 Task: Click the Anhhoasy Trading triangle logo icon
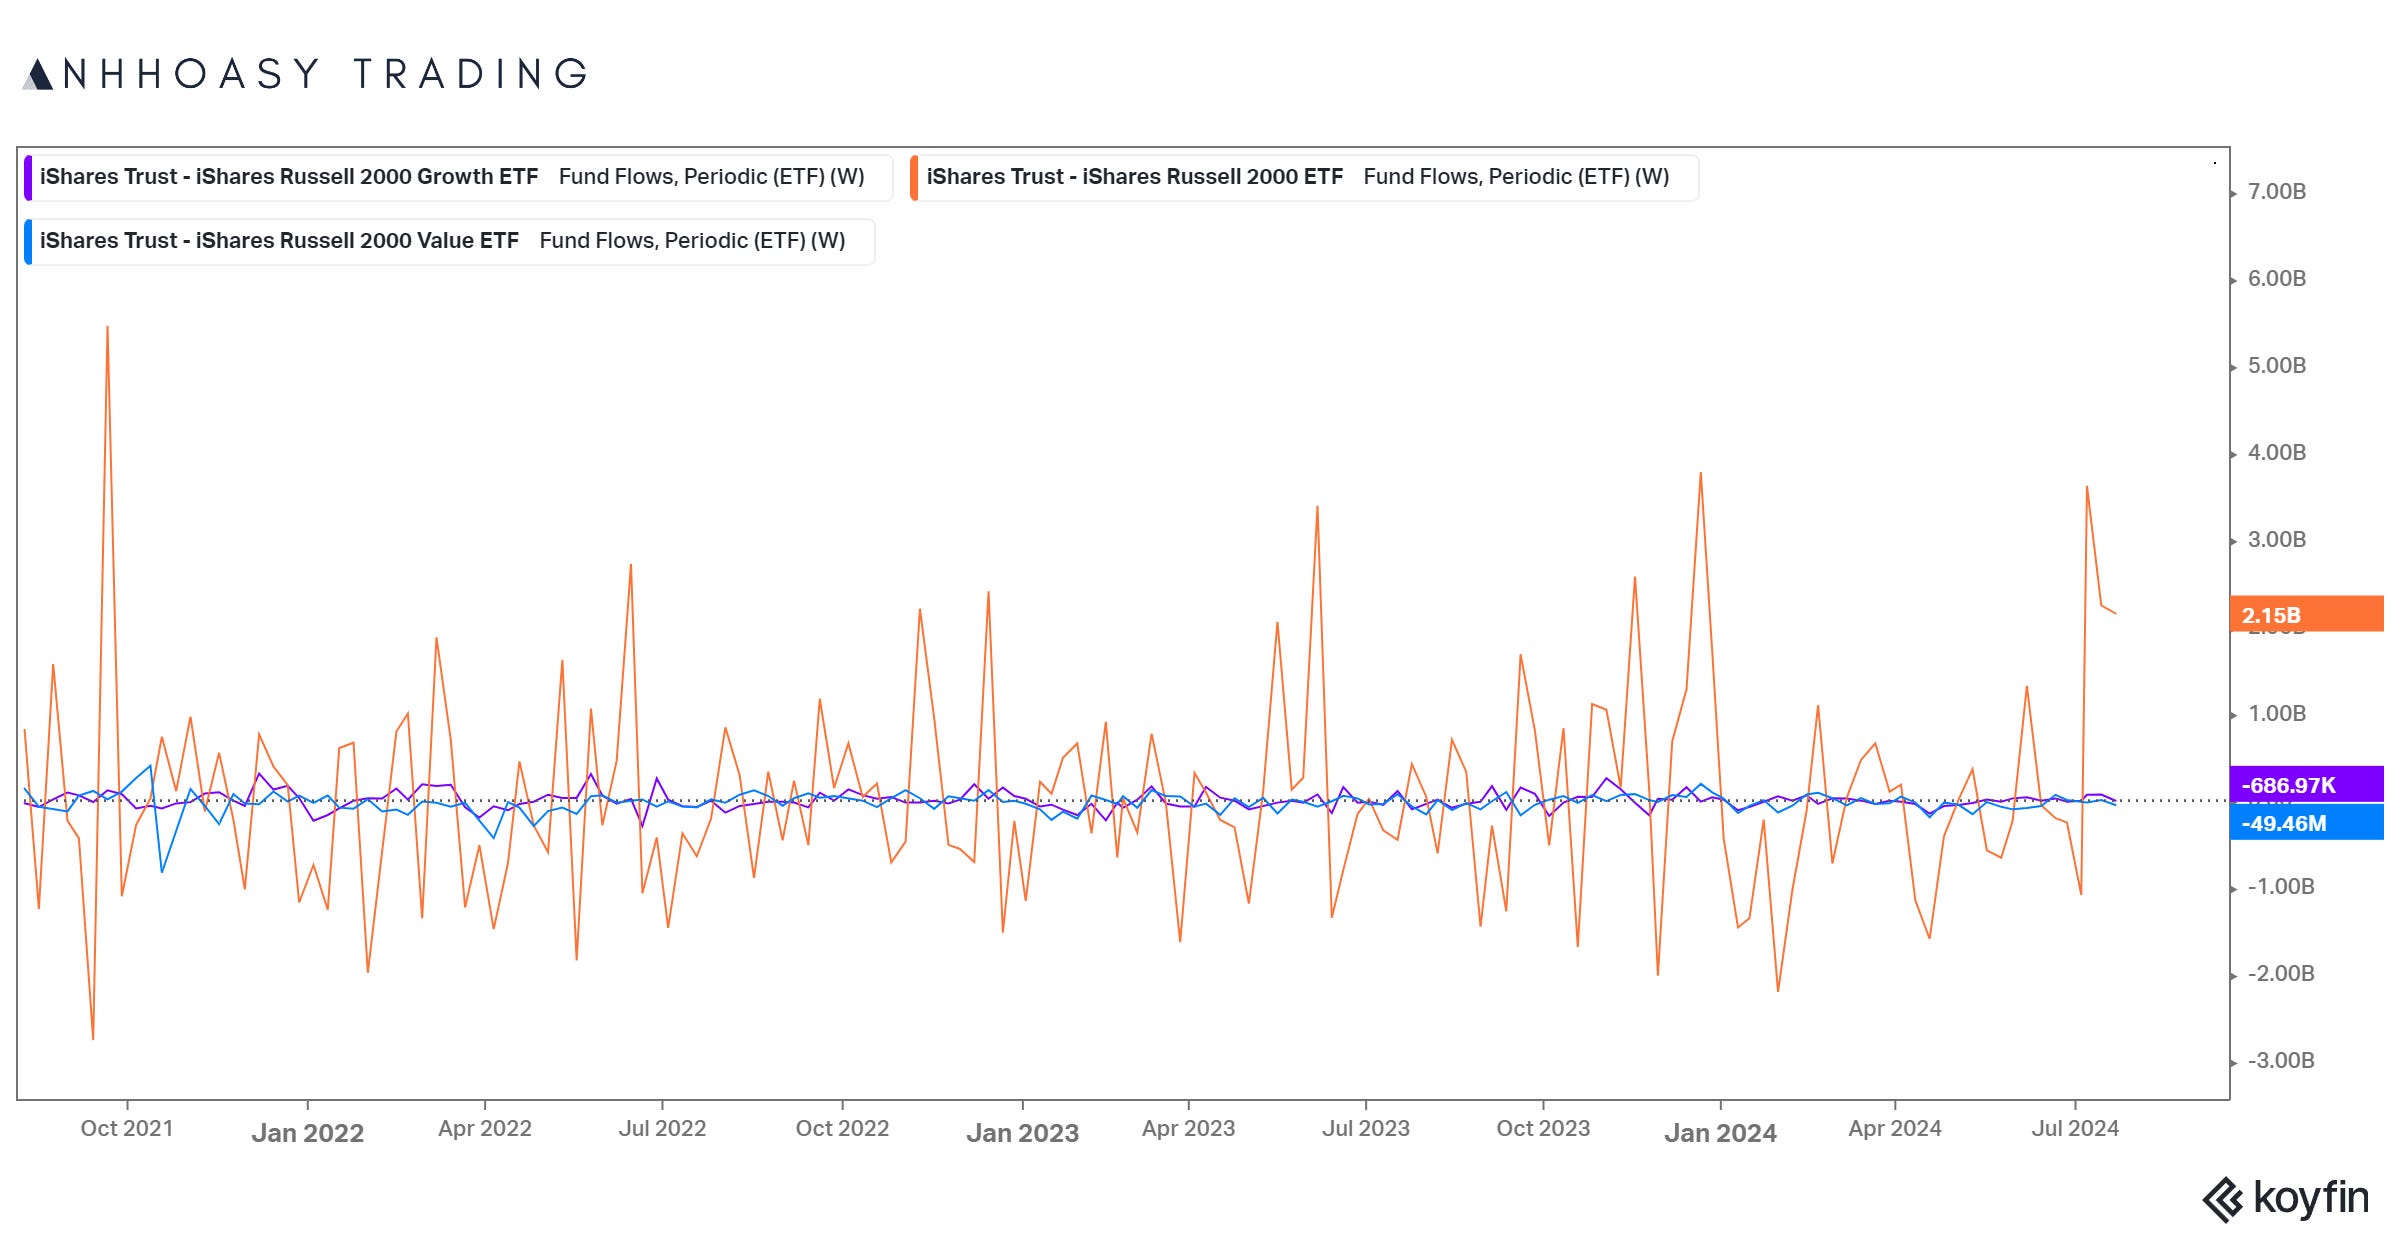(x=38, y=75)
